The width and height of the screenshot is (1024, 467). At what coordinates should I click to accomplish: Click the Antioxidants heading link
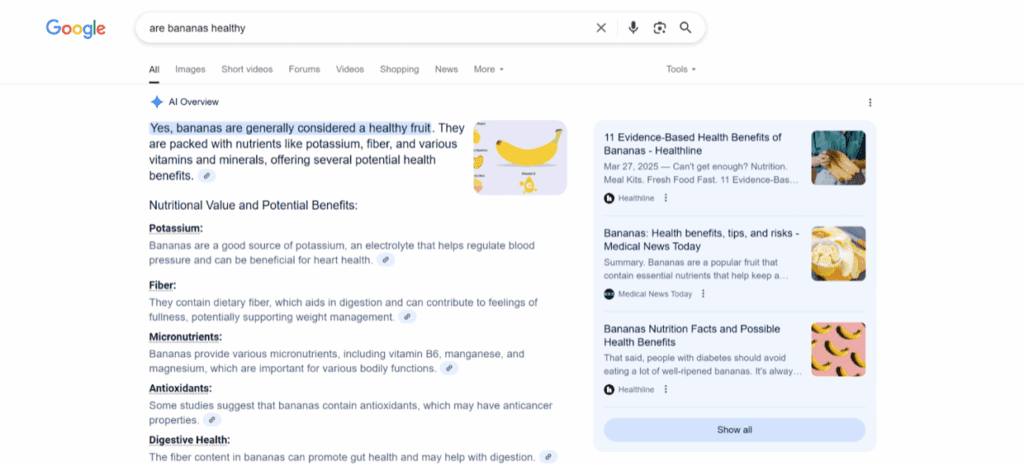181,389
